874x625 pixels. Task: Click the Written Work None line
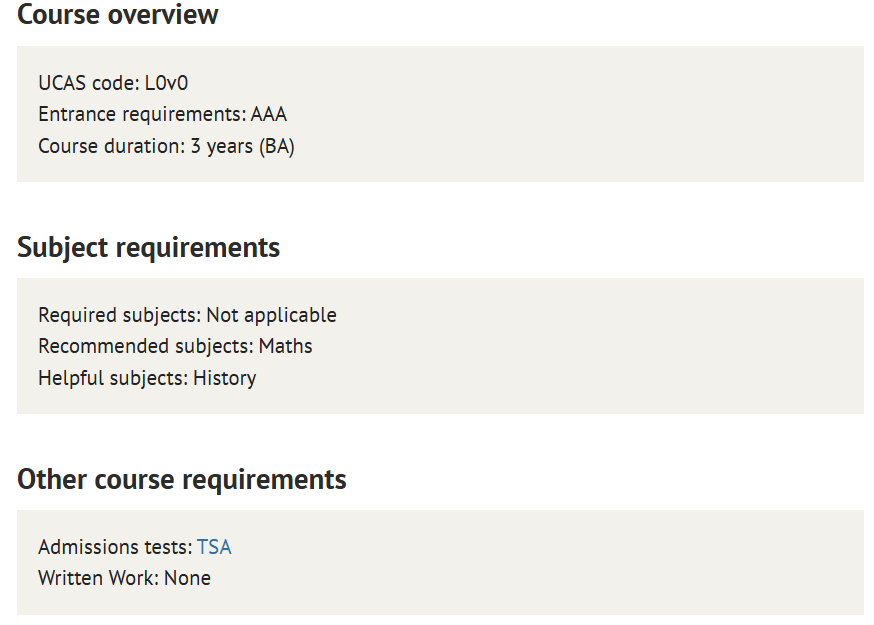(124, 578)
